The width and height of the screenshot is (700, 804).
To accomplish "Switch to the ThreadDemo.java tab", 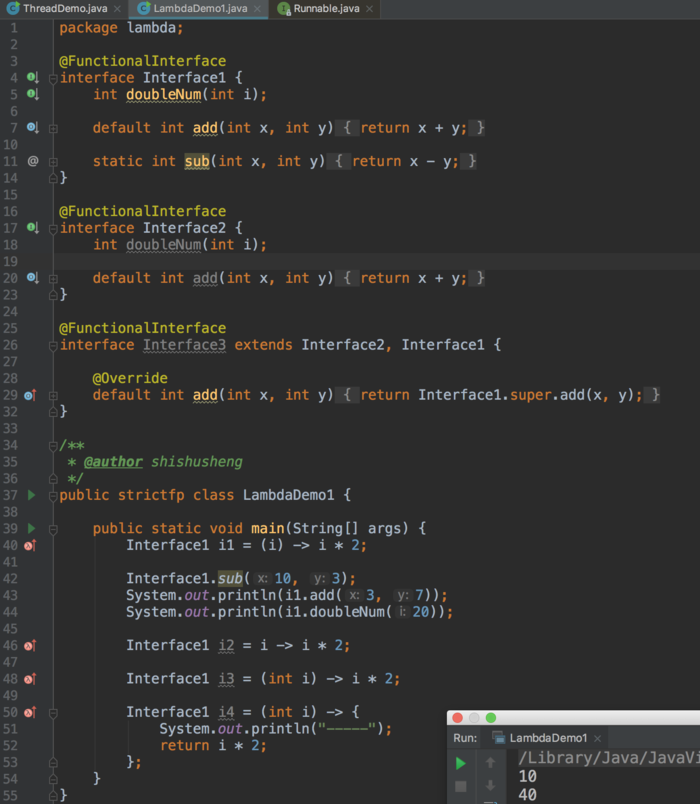I will [65, 9].
